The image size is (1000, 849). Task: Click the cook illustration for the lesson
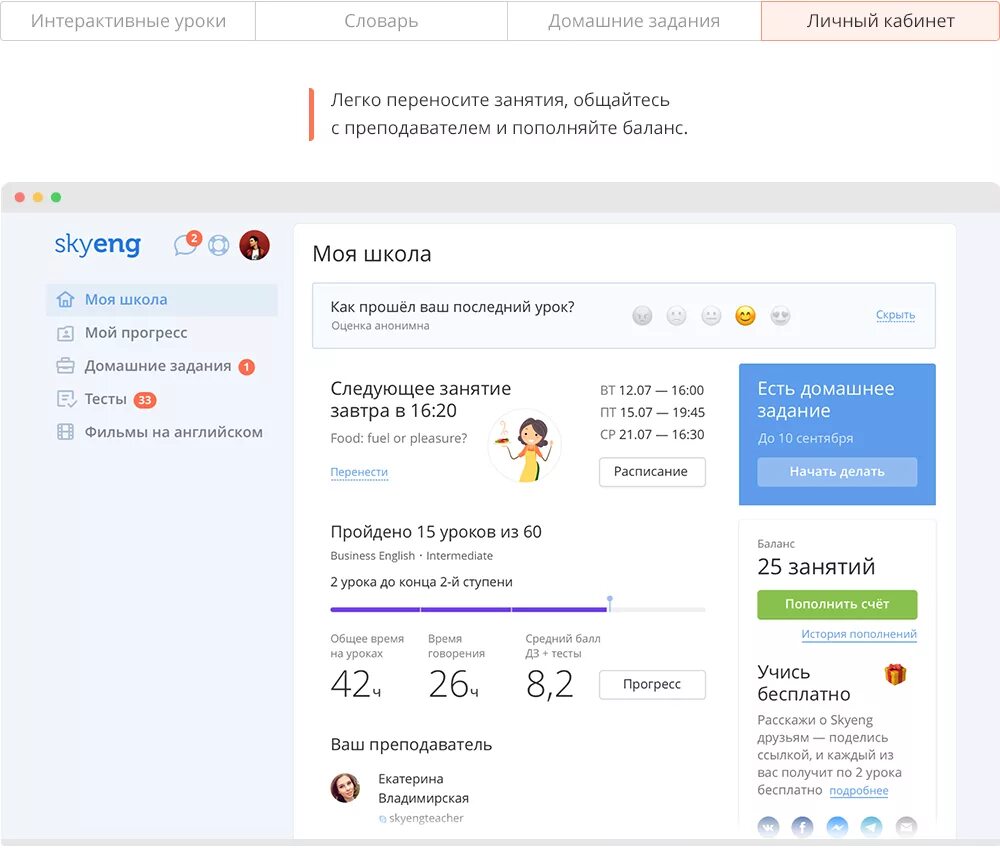click(x=525, y=446)
